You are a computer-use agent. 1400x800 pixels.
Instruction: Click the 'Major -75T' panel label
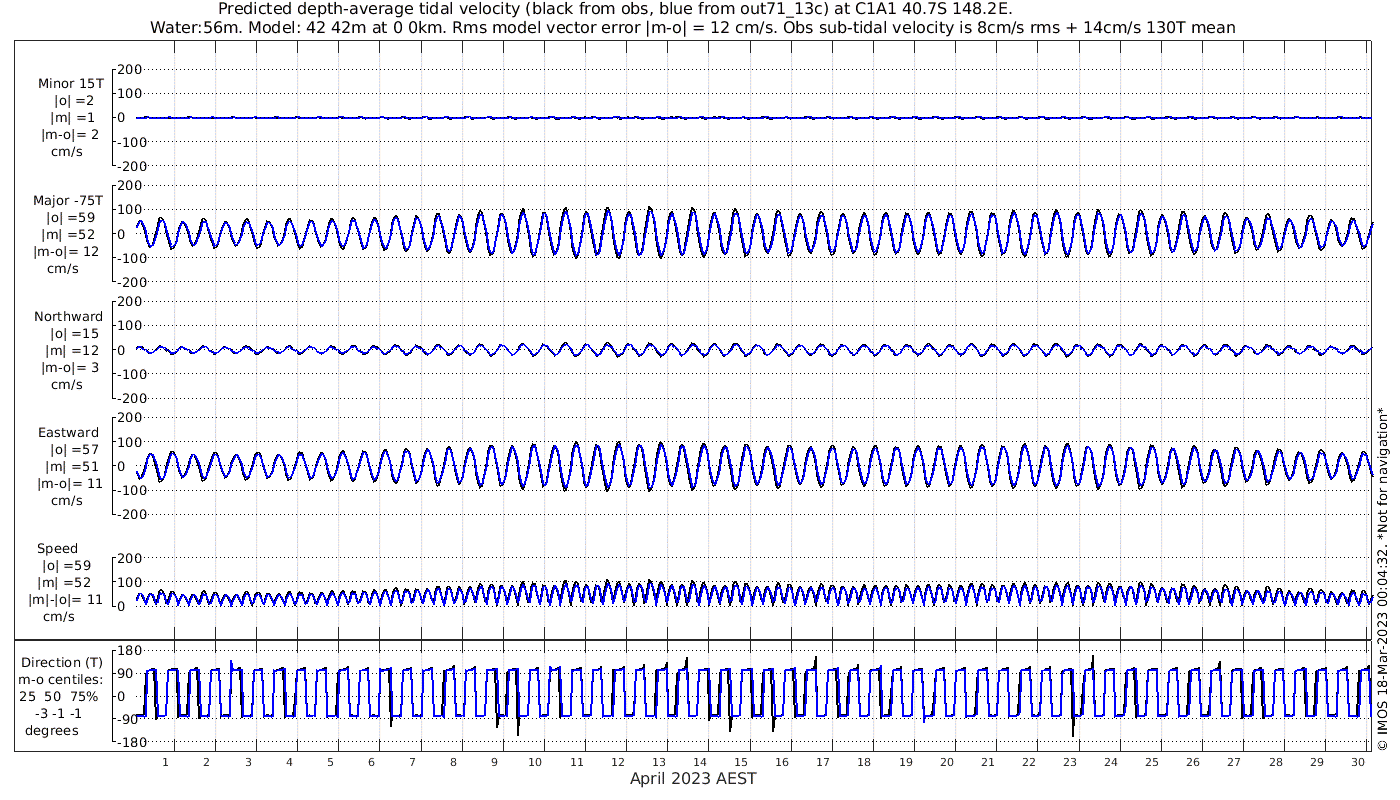[x=68, y=200]
